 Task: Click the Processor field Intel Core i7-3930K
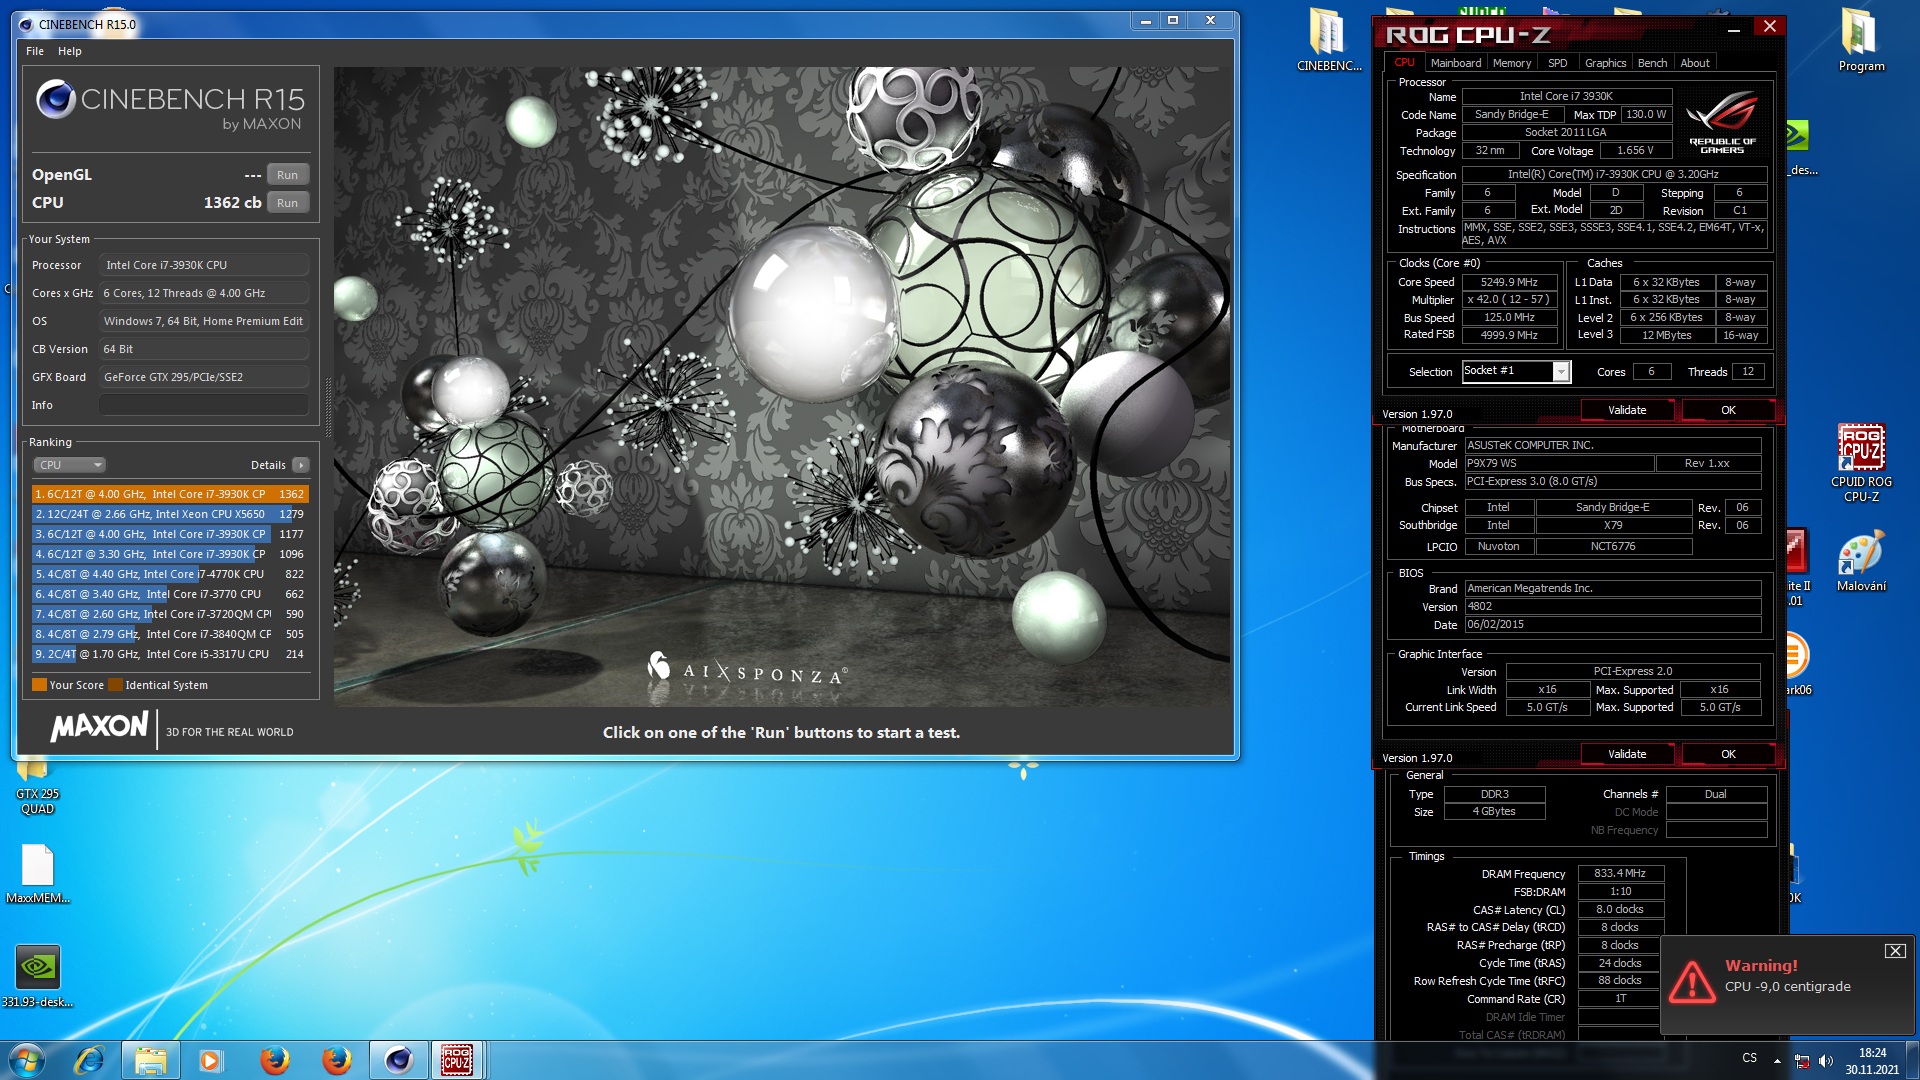(x=204, y=265)
